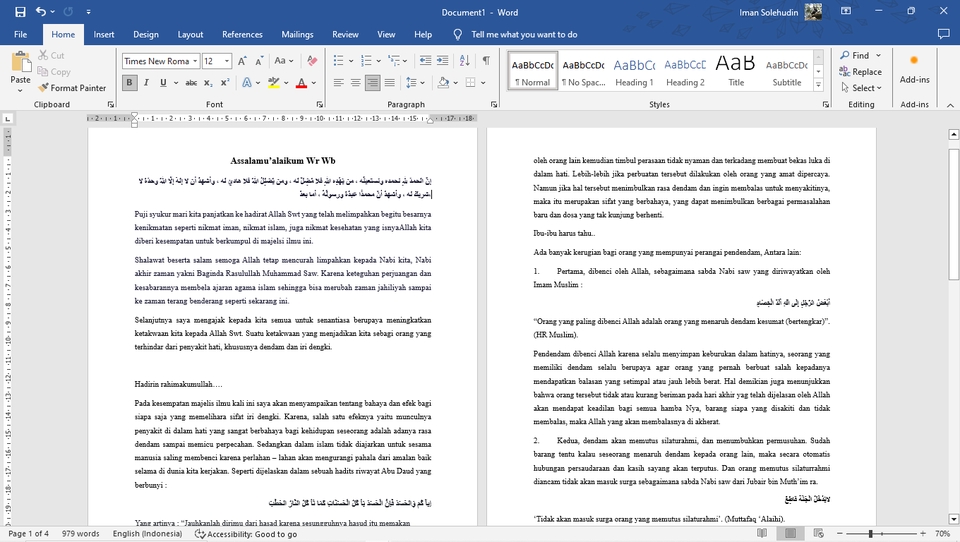The width and height of the screenshot is (960, 542).
Task: Click the Find button
Action: tap(855, 55)
